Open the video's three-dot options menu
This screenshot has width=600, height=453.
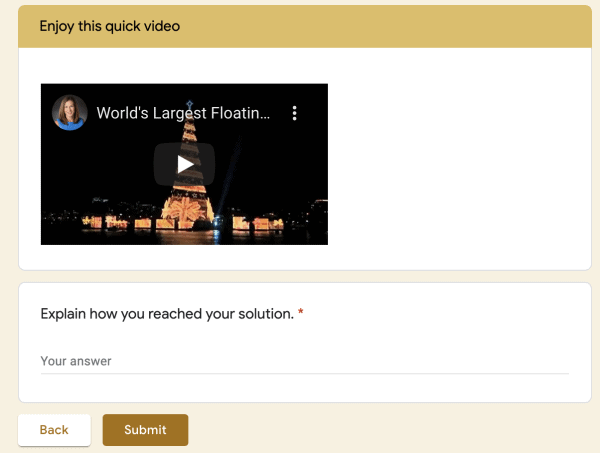(294, 113)
